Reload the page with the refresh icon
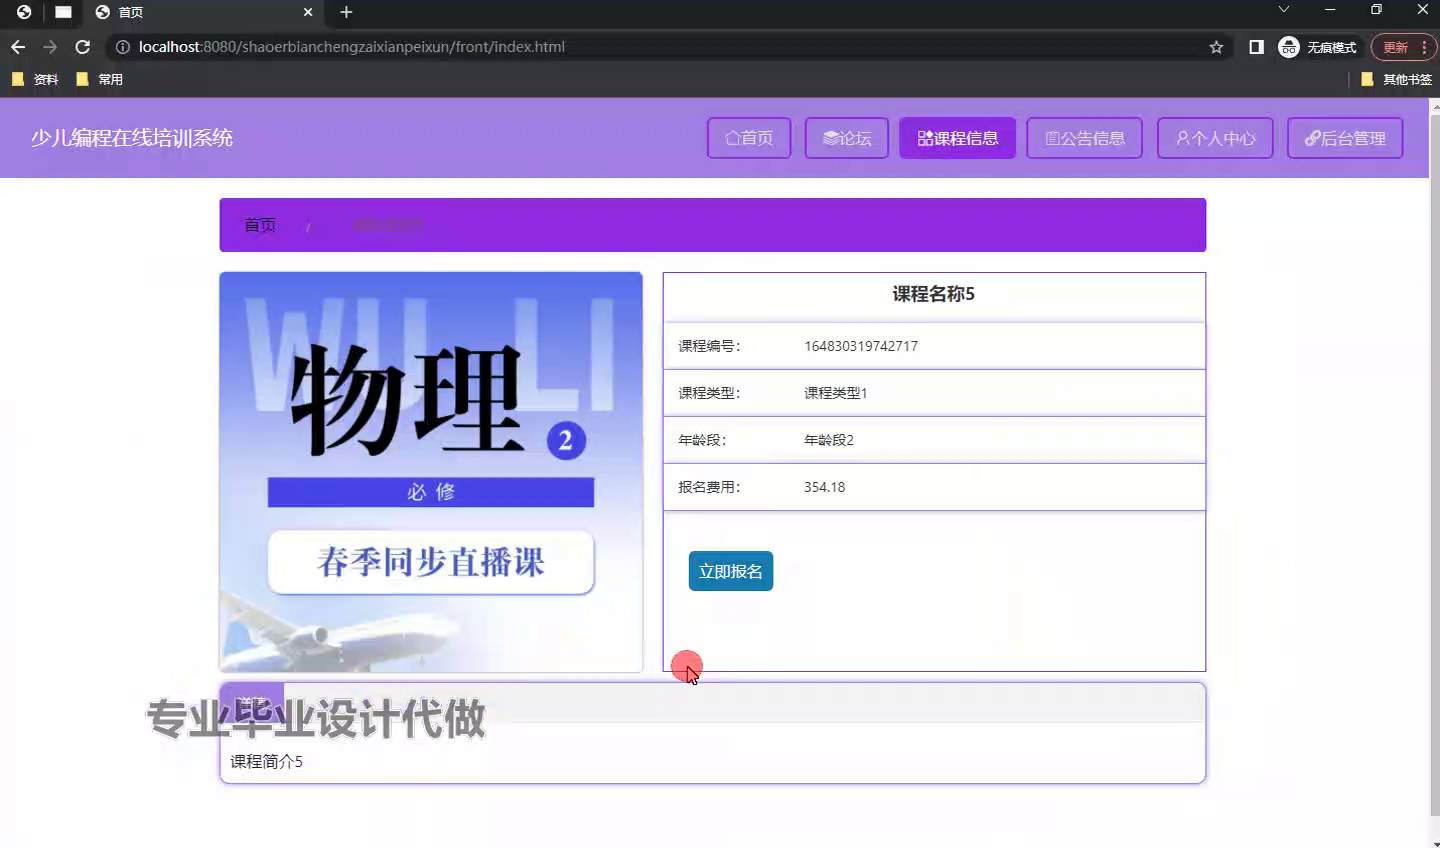The image size is (1440, 848). (x=83, y=47)
